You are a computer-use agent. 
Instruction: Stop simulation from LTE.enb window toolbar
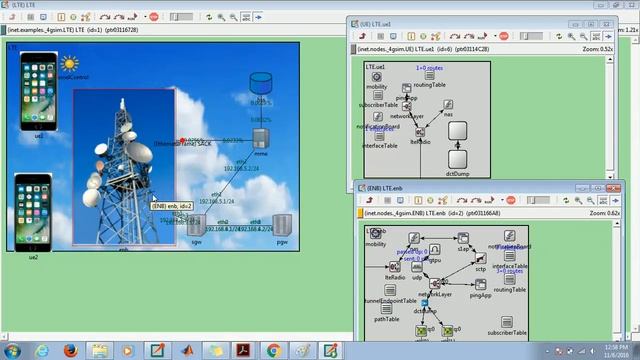pyautogui.click(x=511, y=200)
